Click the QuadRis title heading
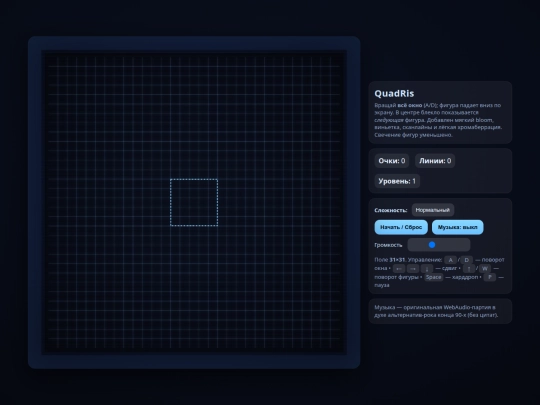Screen dimensions: 540x405 tap(394, 94)
